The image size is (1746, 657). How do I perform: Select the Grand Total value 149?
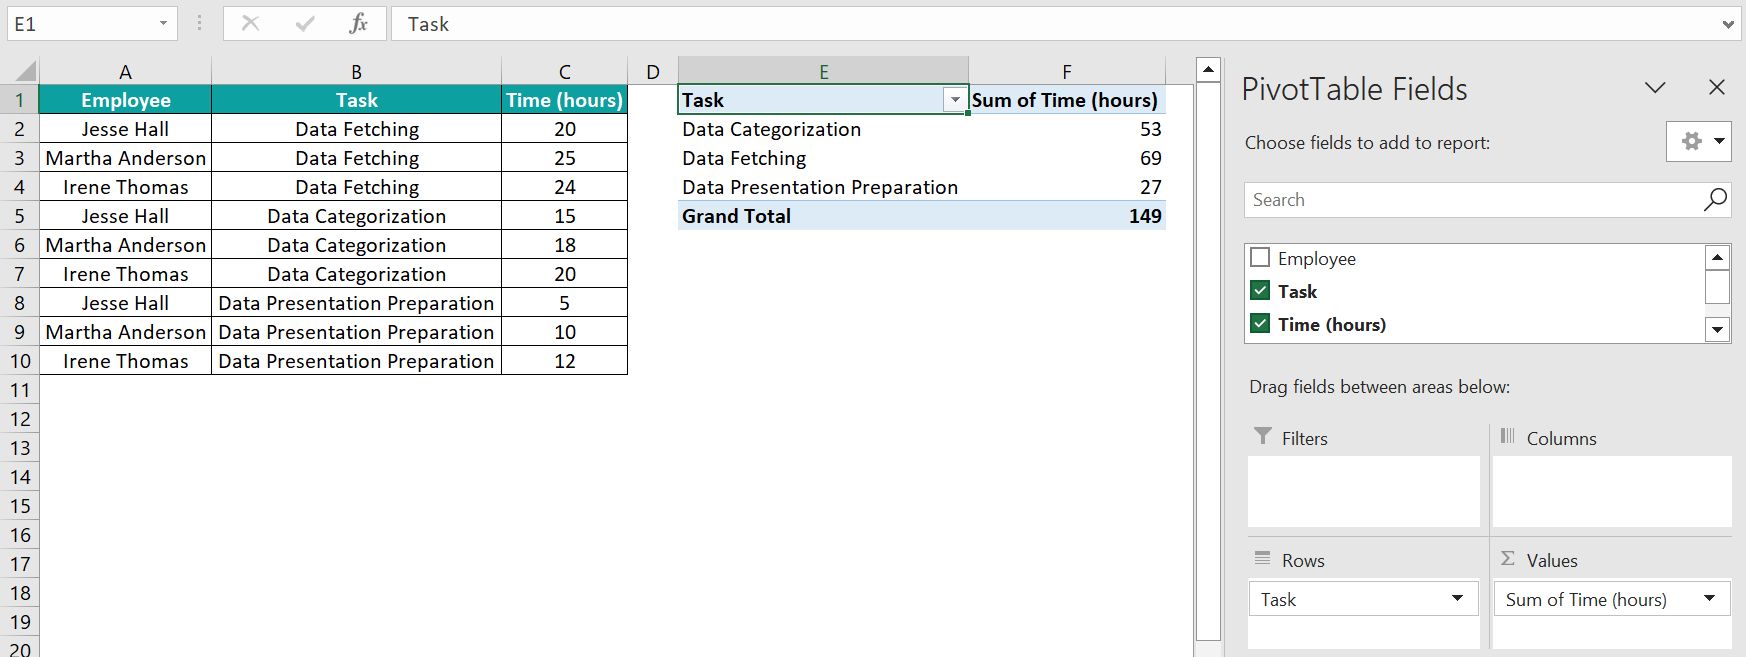[x=1067, y=216]
